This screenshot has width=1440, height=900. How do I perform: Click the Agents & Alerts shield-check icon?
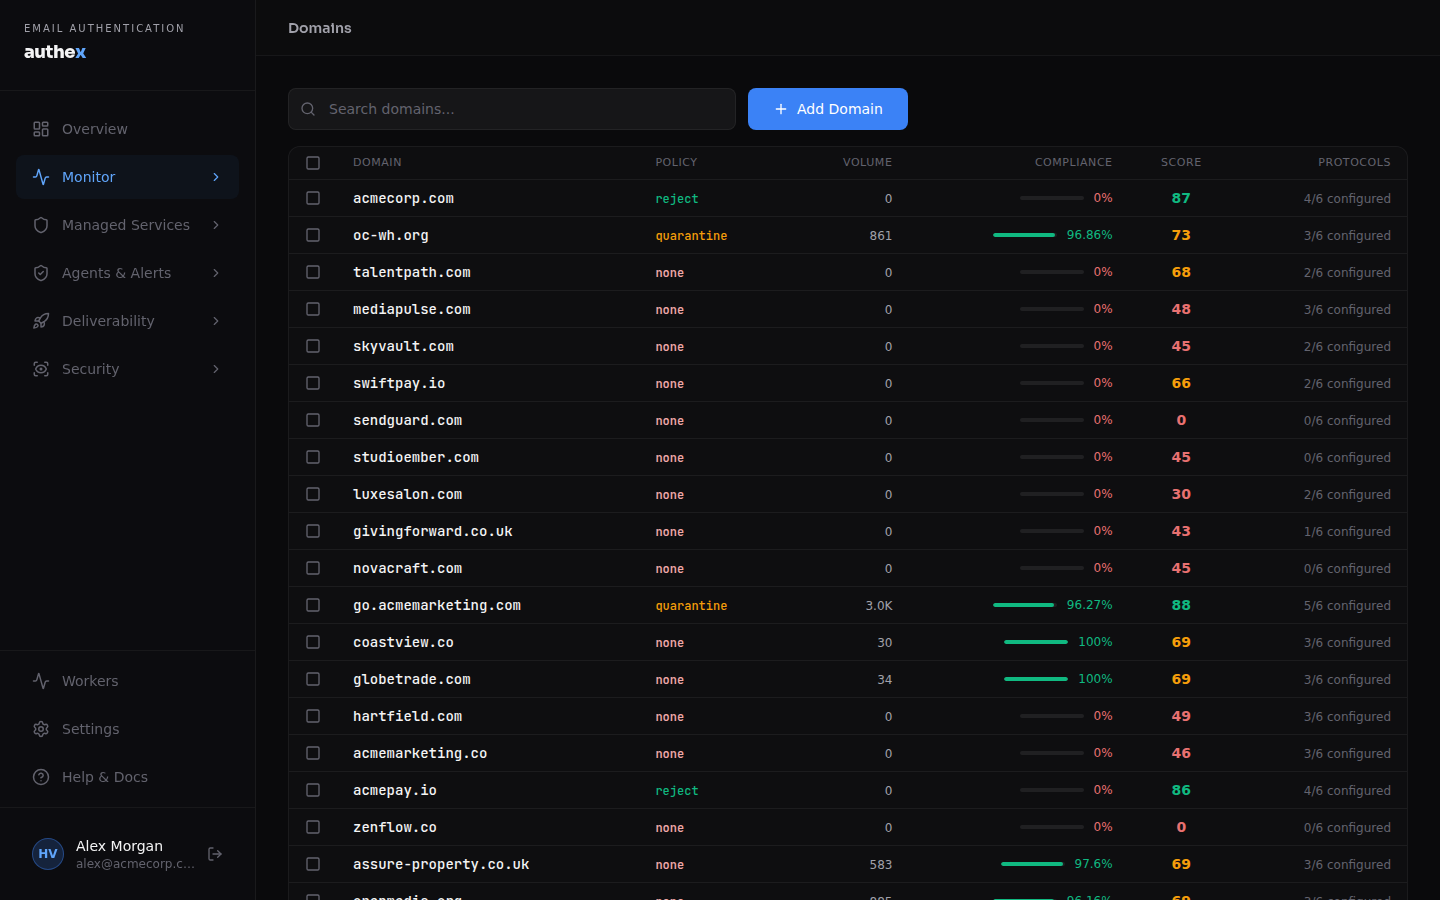pyautogui.click(x=41, y=273)
